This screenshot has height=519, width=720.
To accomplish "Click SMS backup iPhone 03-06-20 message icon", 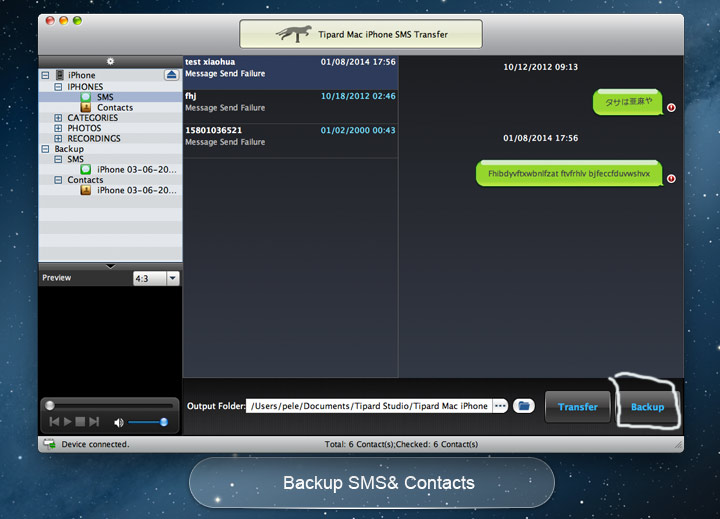I will point(85,169).
